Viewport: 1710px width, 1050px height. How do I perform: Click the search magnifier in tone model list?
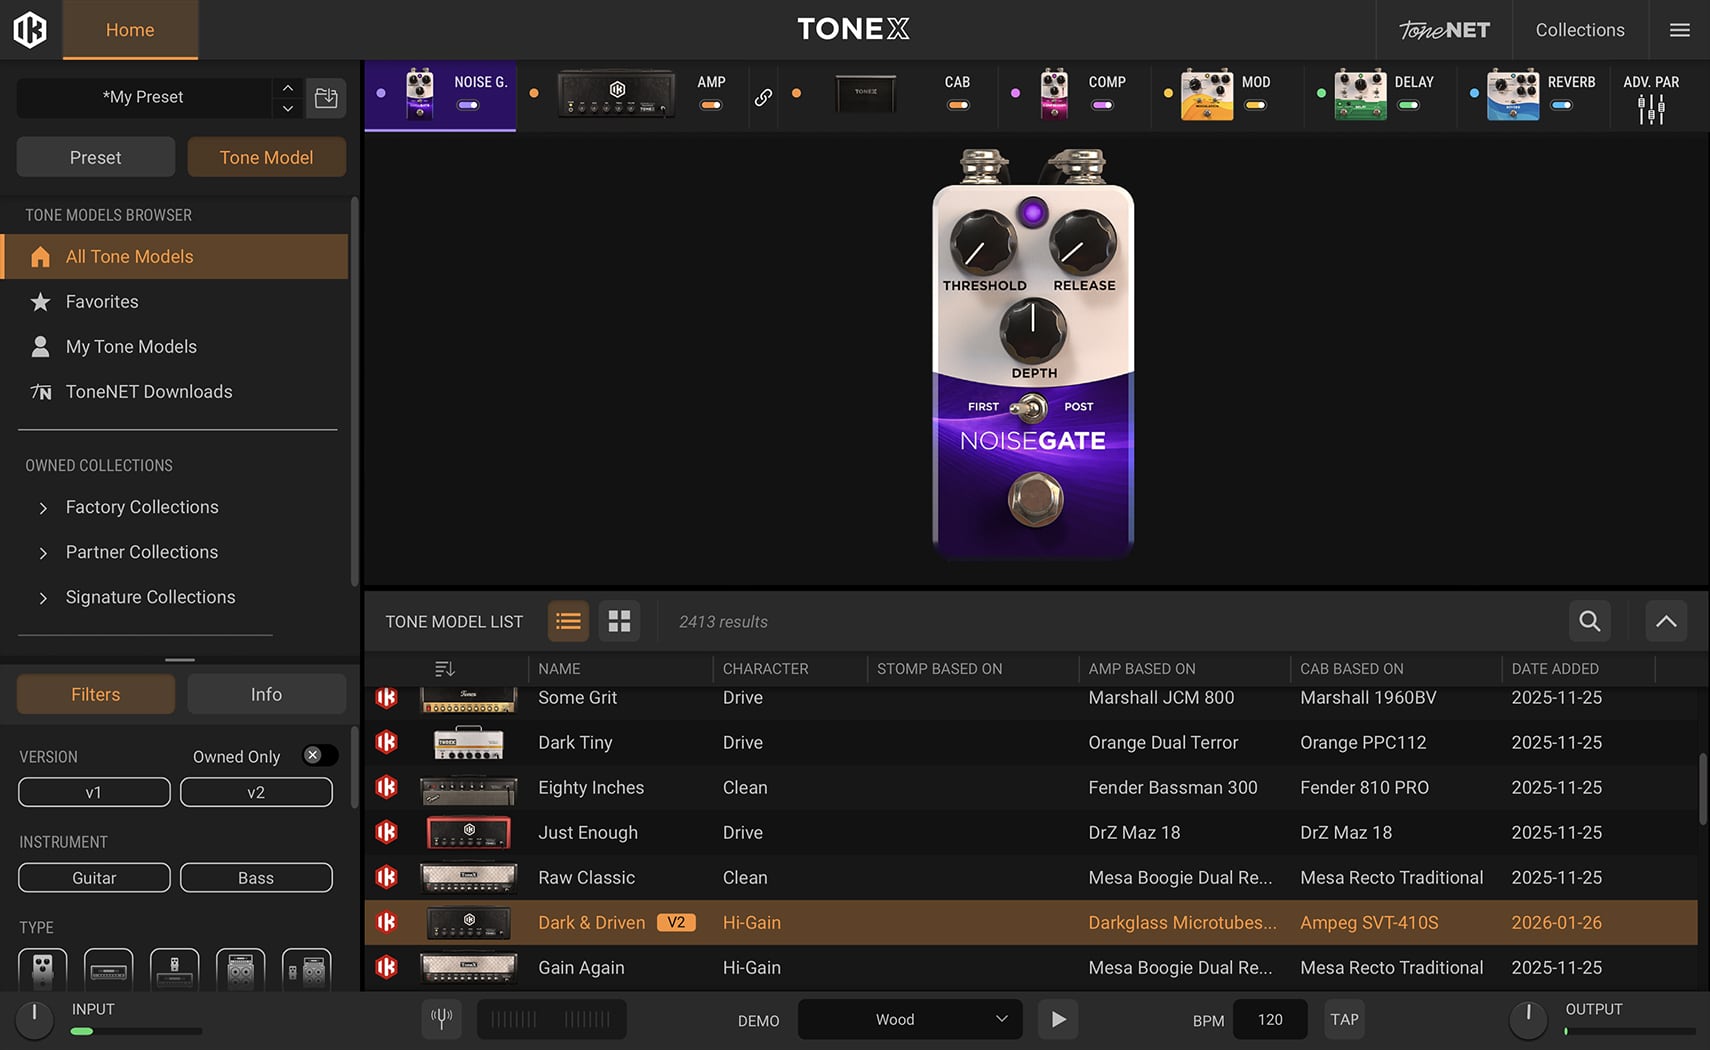(x=1589, y=621)
